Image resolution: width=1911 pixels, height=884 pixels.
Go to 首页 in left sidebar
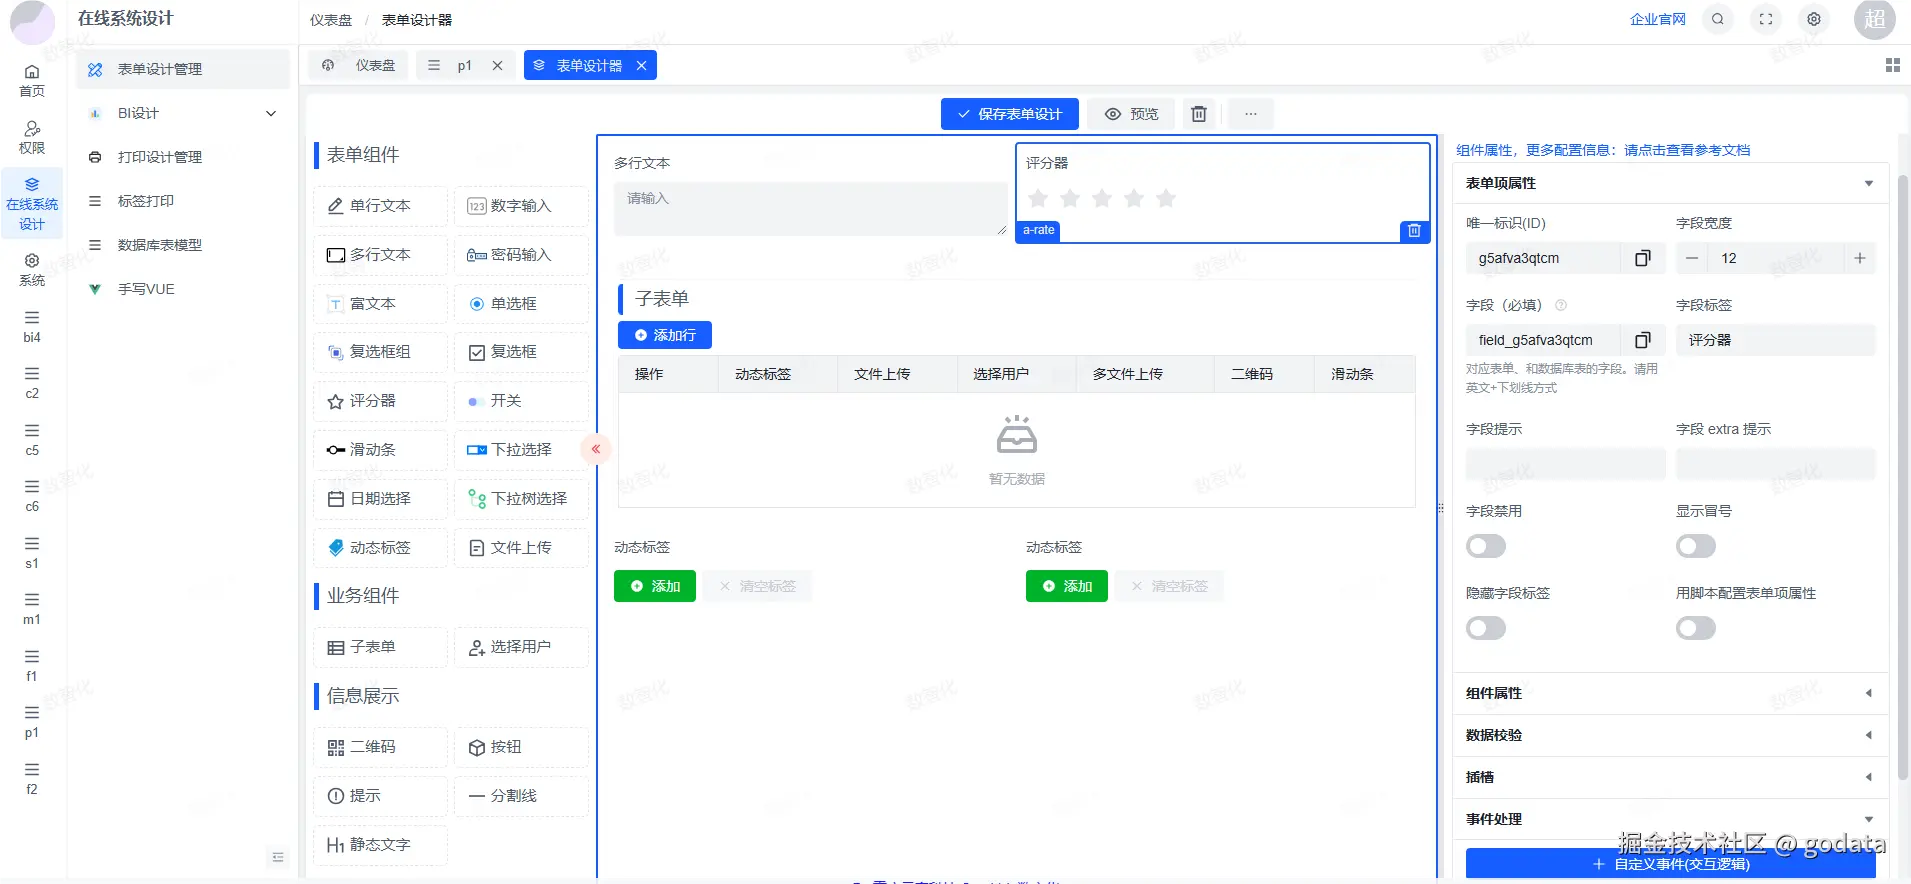click(x=32, y=81)
